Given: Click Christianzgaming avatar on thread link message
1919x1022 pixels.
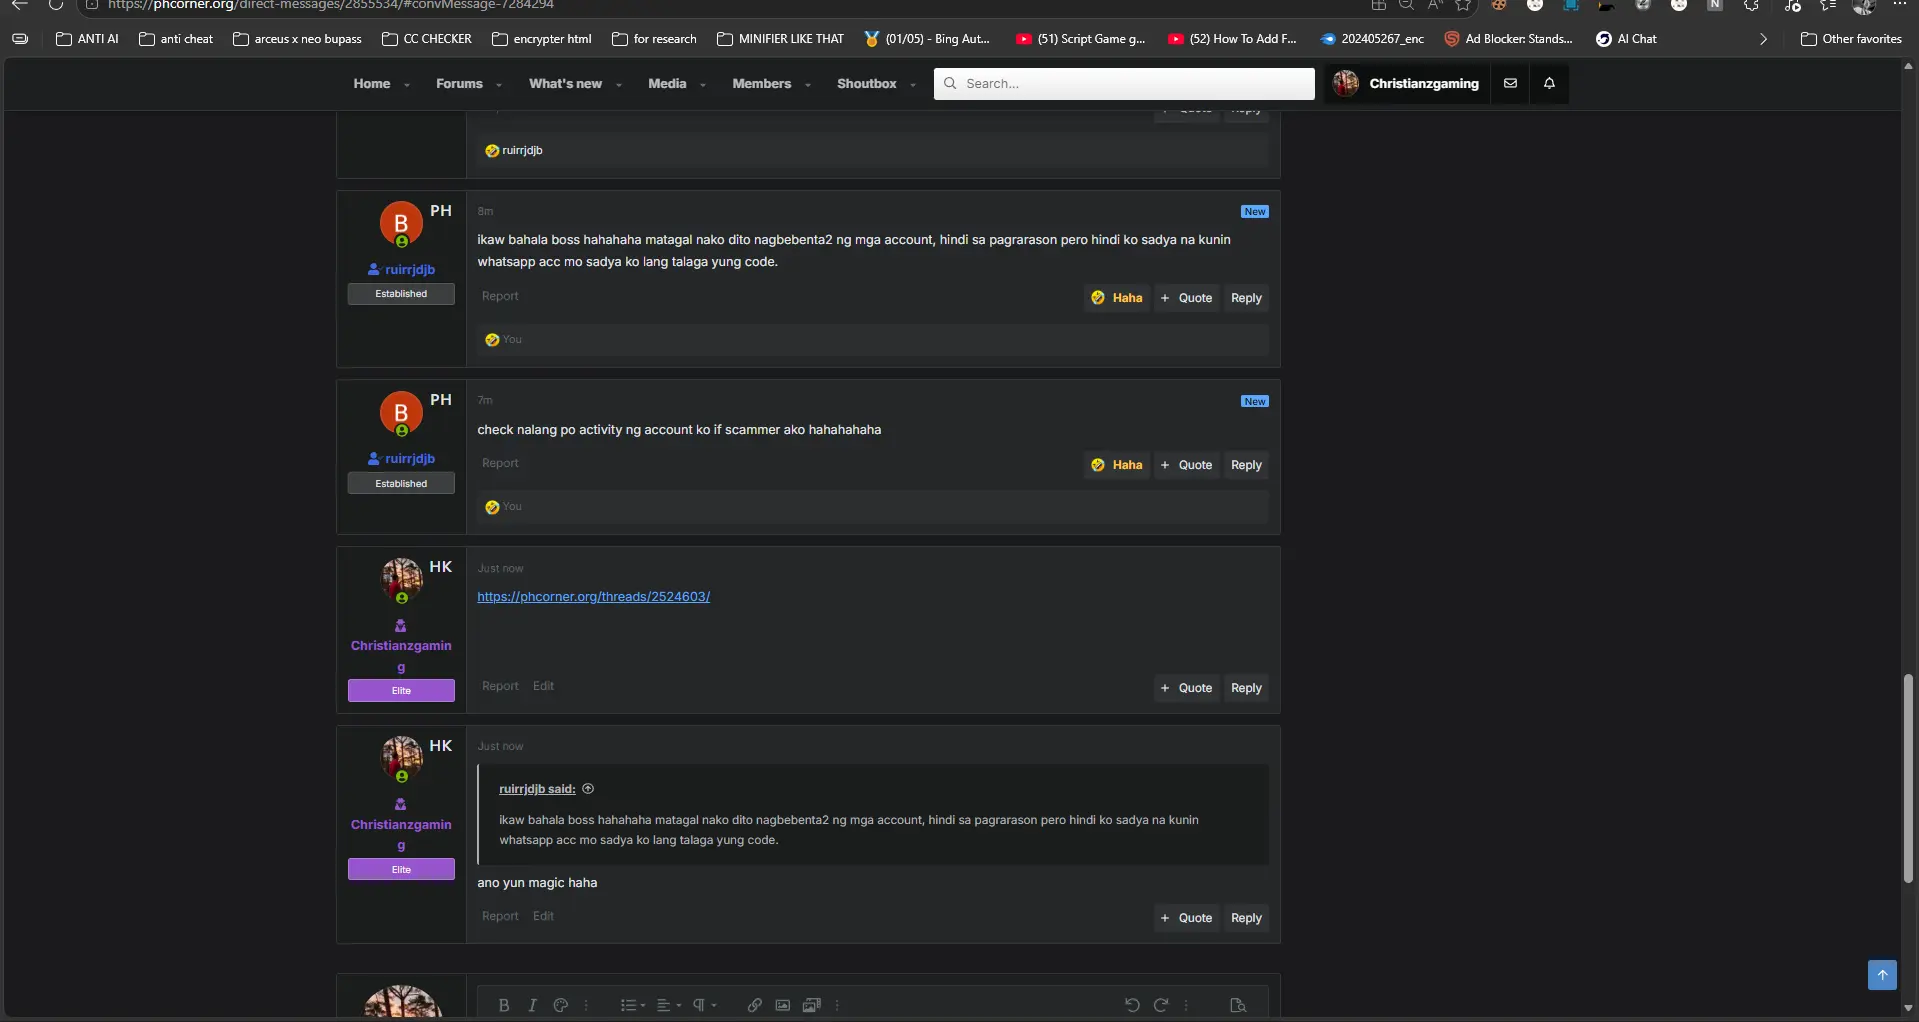Looking at the screenshot, I should [x=401, y=580].
